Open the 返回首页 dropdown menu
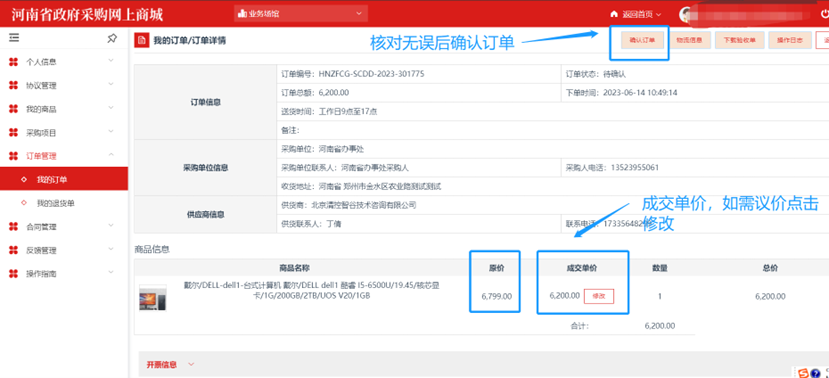Viewport: 829px width, 378px height. 636,14
